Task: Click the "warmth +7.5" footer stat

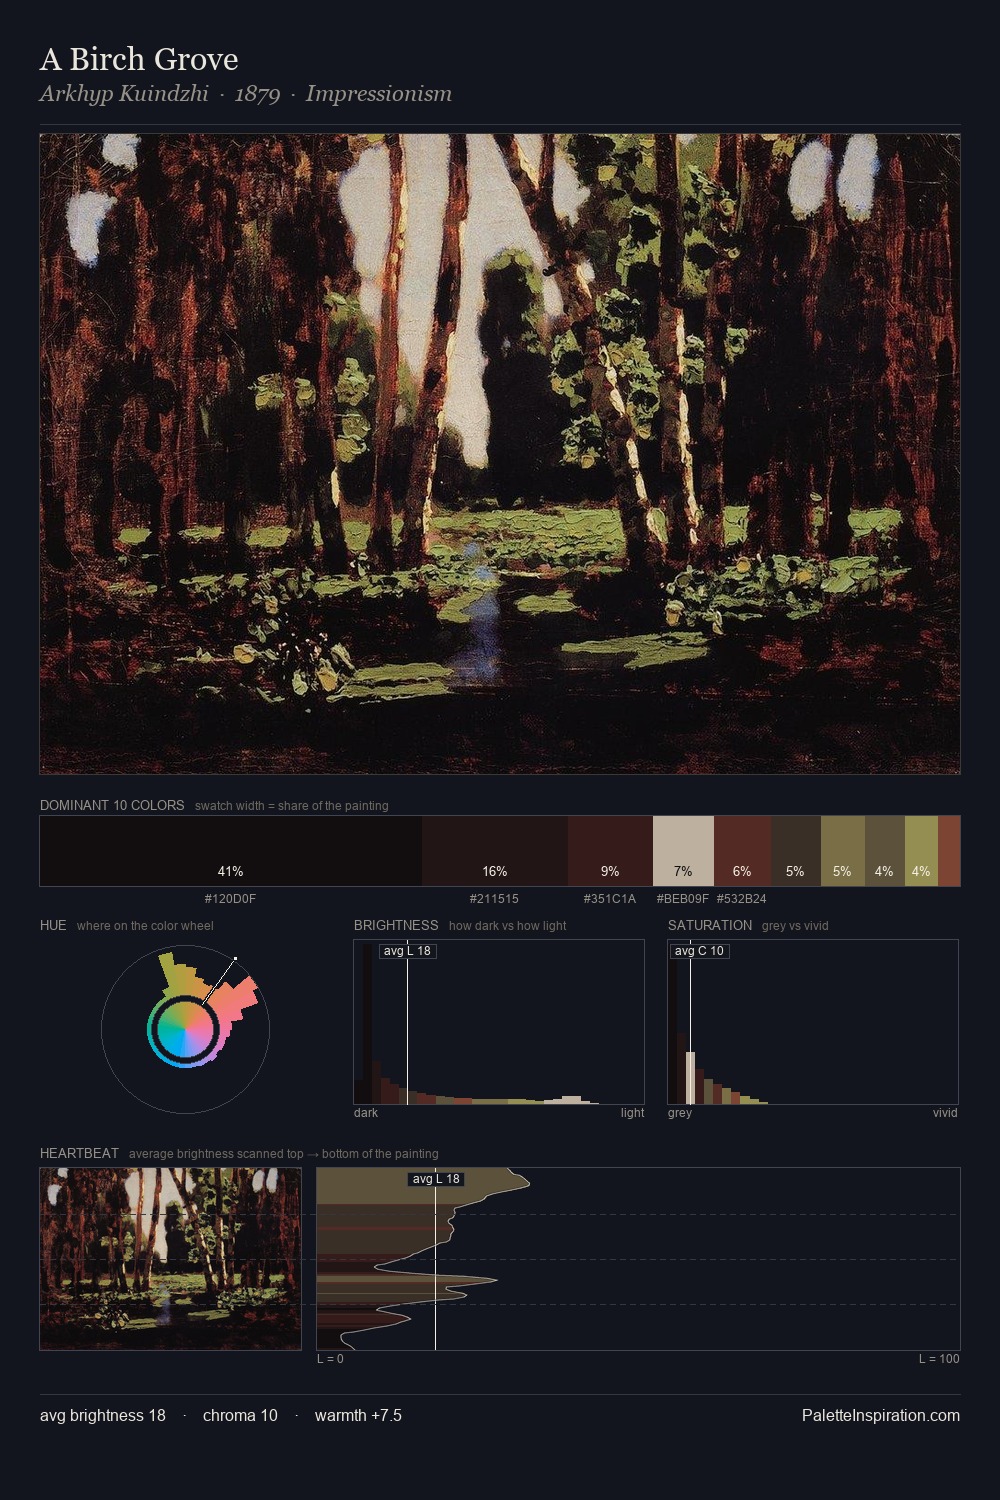Action: tap(358, 1415)
